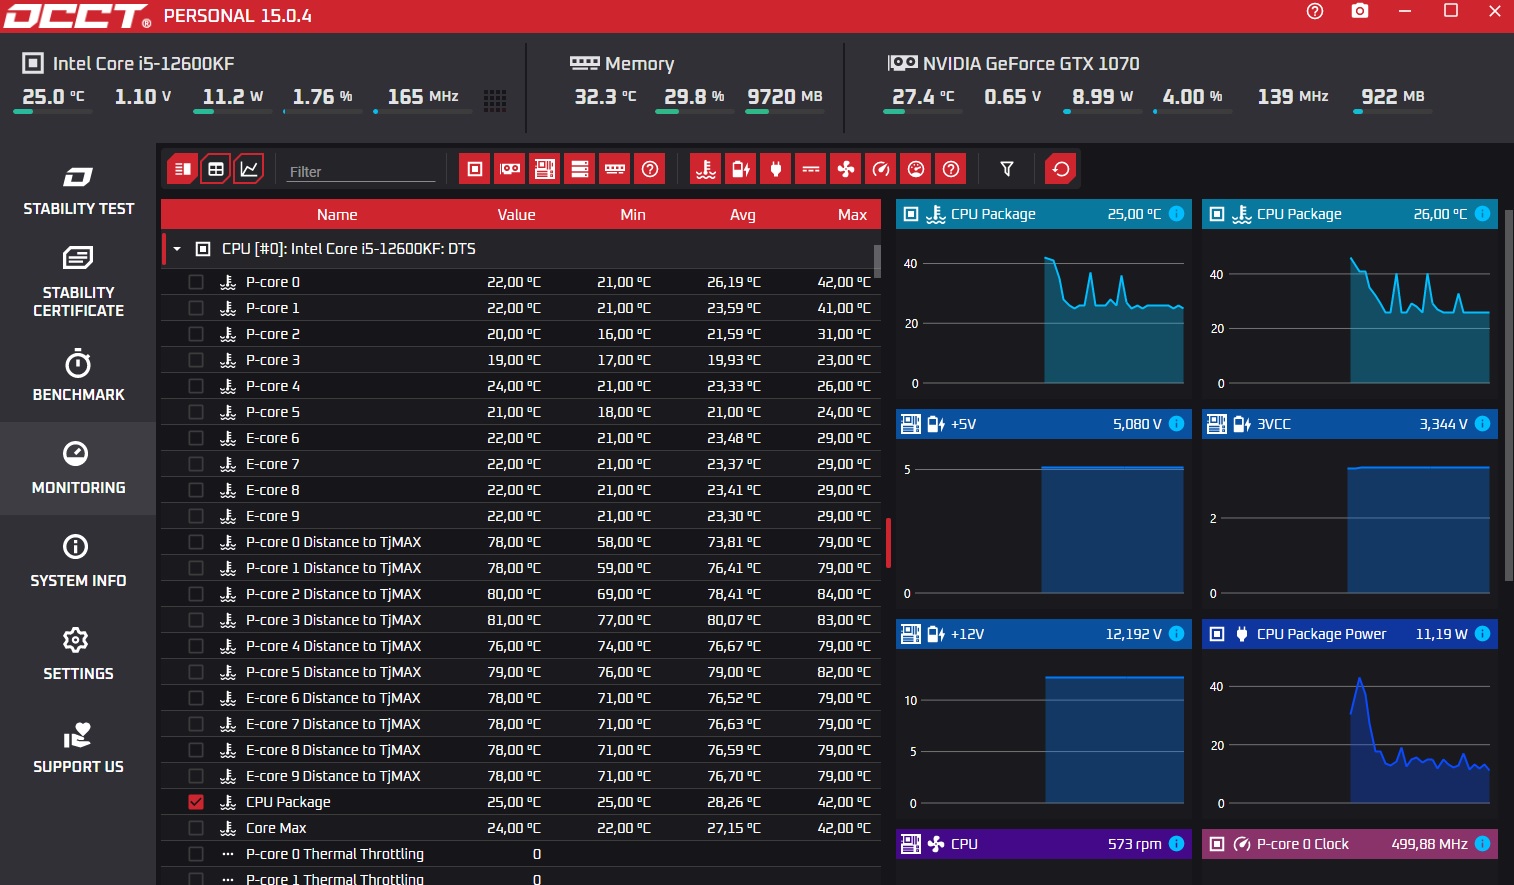Sort the table by the Name column
This screenshot has width=1514, height=885.
pos(337,214)
